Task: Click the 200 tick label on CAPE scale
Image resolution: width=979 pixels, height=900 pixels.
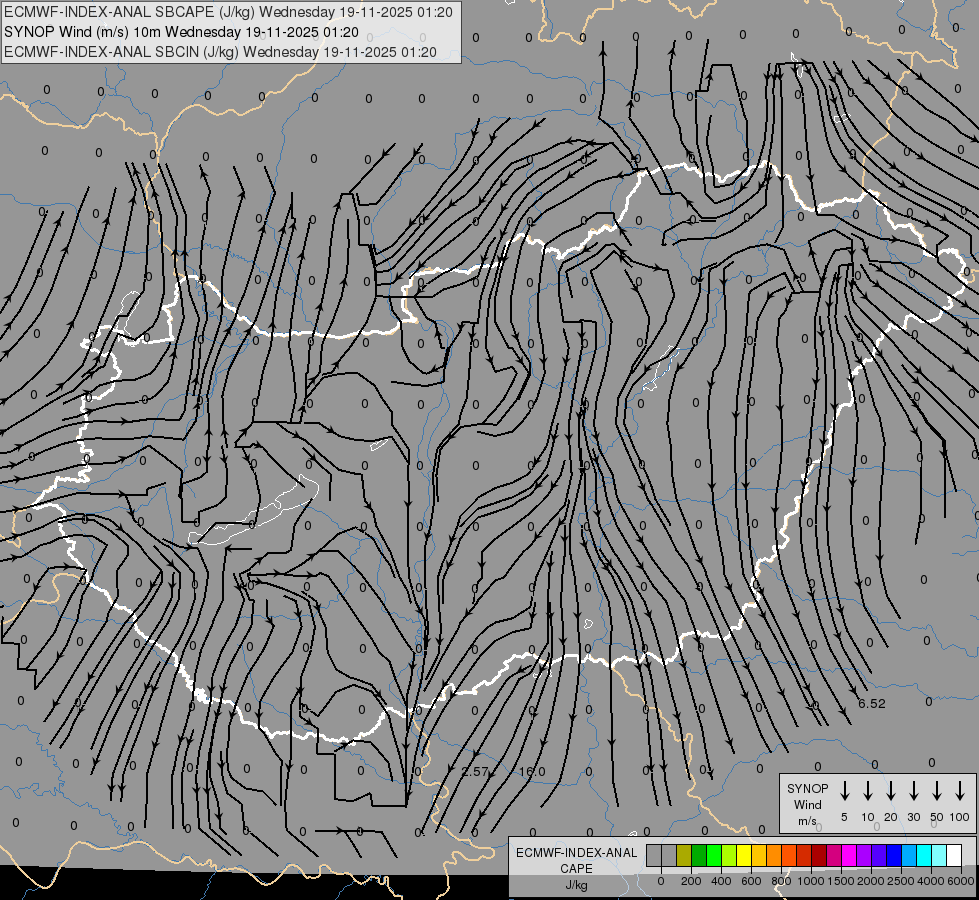Action: pyautogui.click(x=691, y=881)
